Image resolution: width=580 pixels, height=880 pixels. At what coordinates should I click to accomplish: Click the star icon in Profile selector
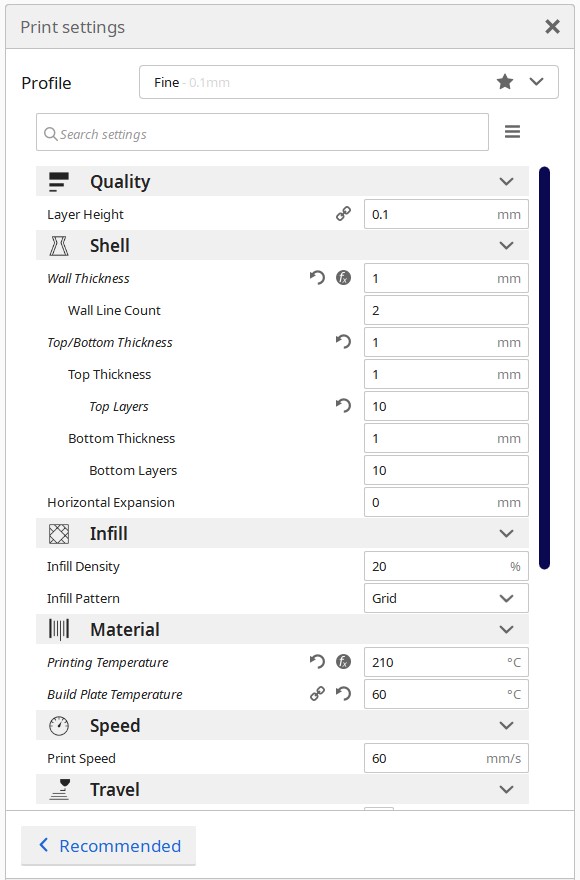coord(505,82)
